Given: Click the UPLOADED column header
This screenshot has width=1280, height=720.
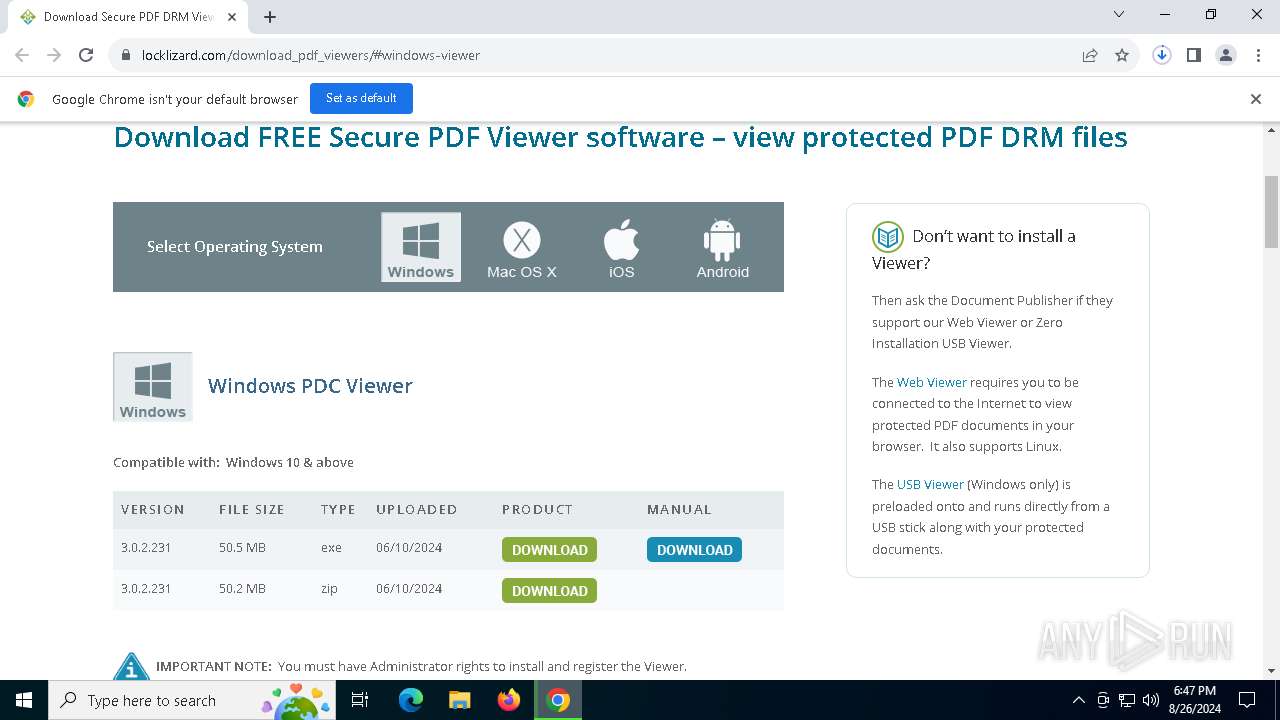Looking at the screenshot, I should tap(417, 509).
